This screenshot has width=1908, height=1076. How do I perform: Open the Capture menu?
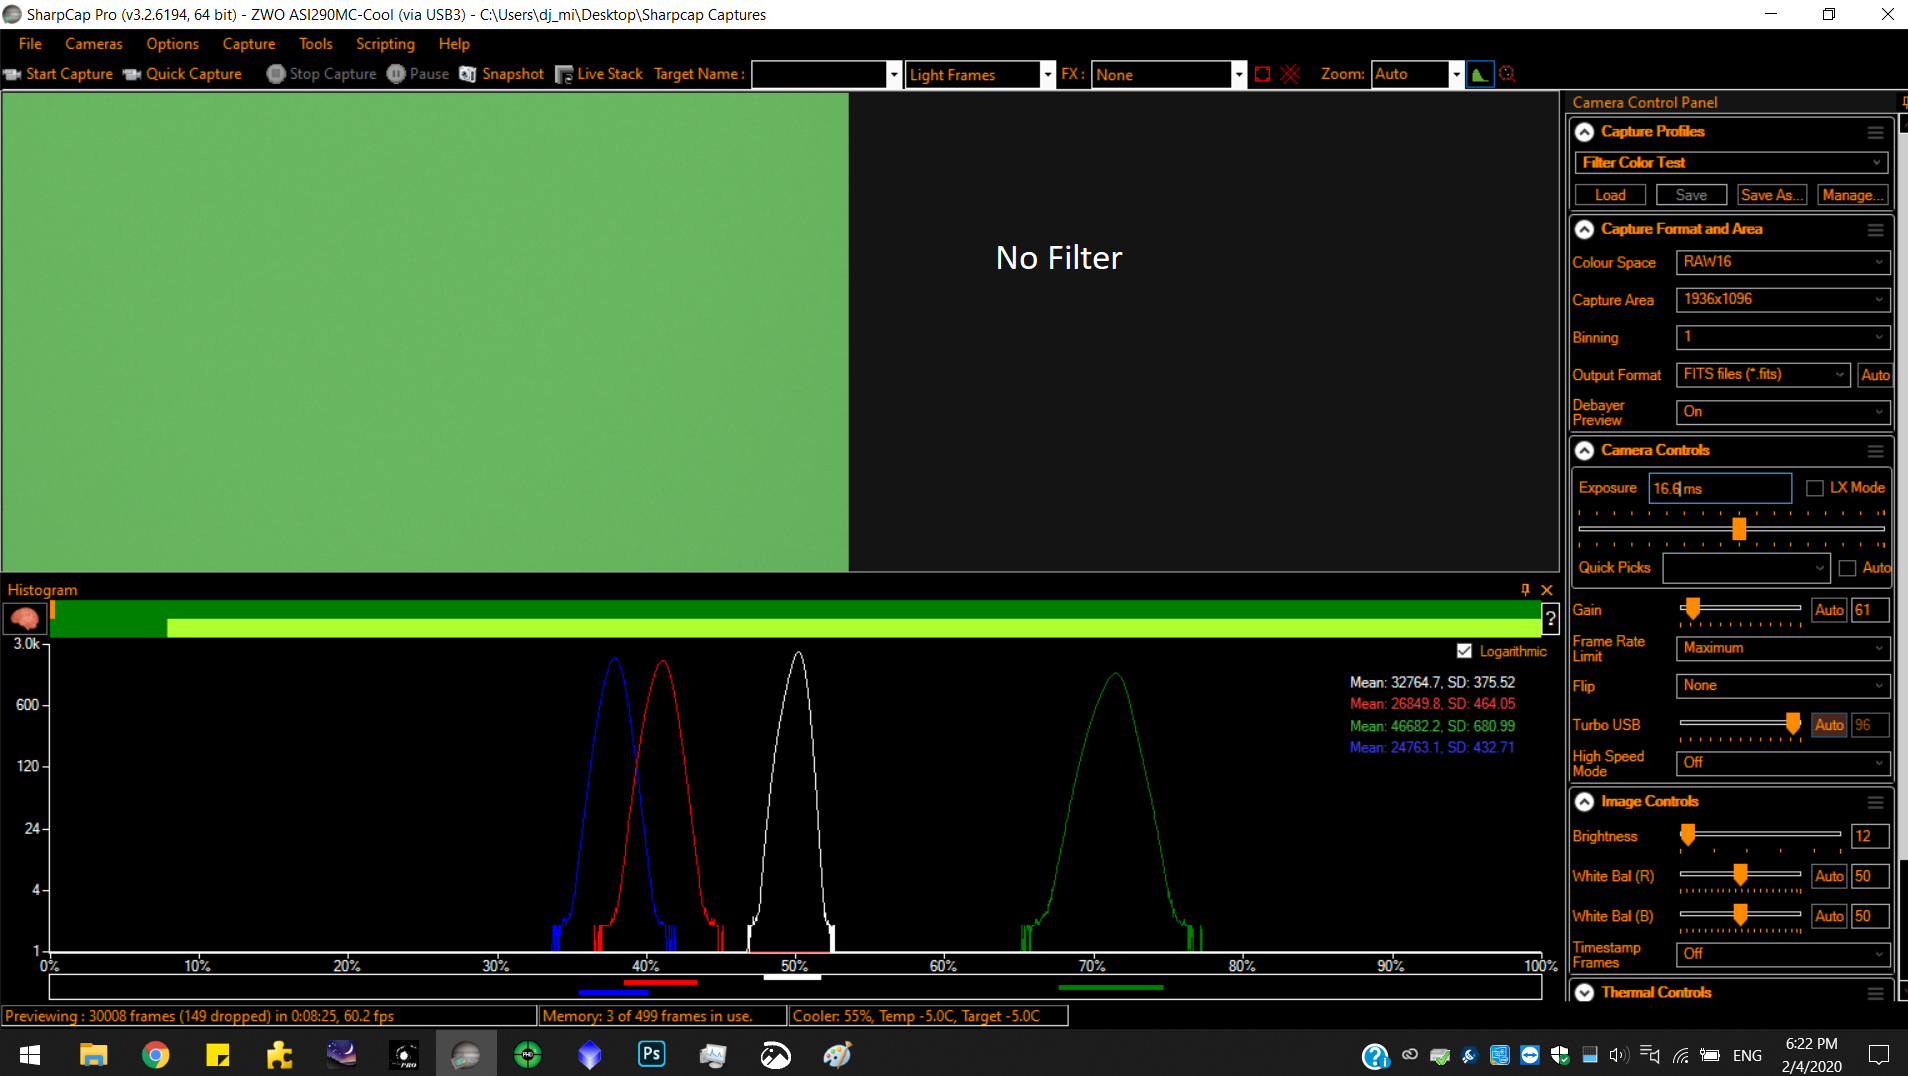pyautogui.click(x=249, y=44)
